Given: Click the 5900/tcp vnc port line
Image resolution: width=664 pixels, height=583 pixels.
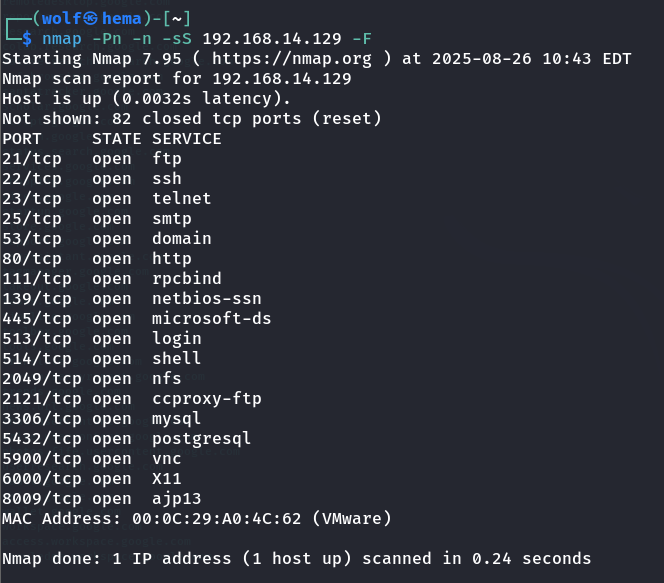Looking at the screenshot, I should click(92, 459).
